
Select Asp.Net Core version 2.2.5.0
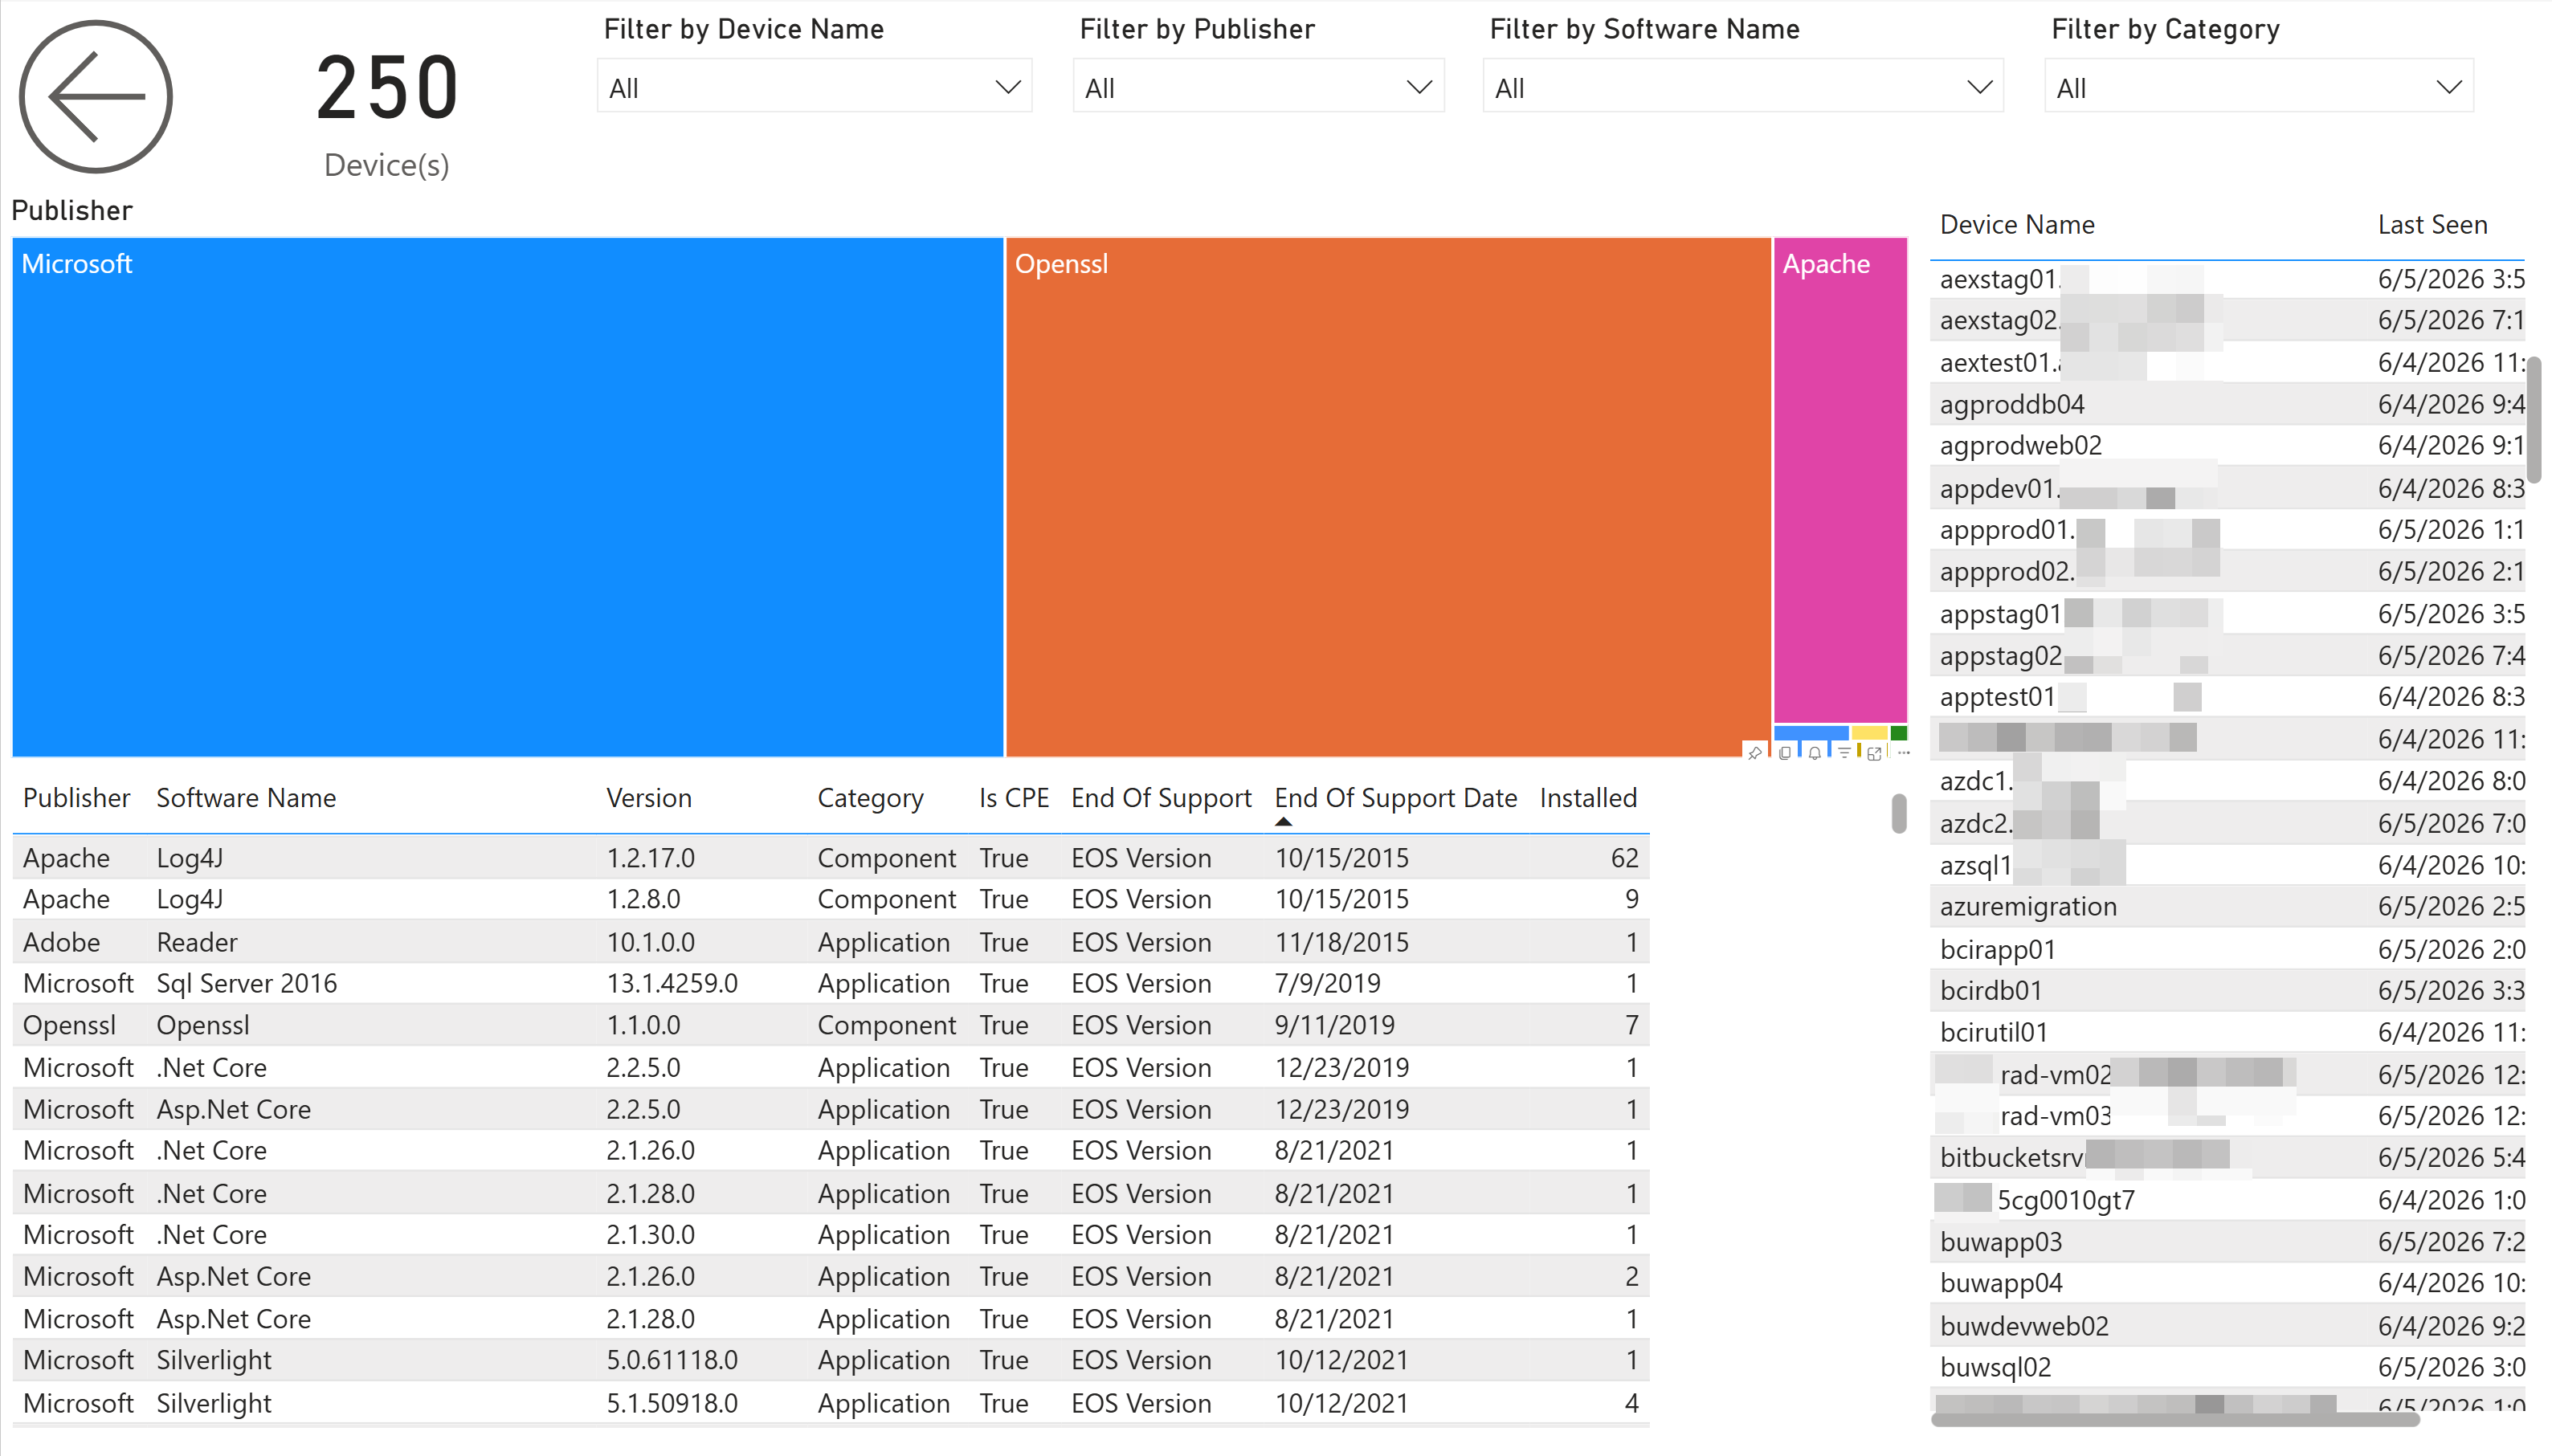(x=830, y=1109)
